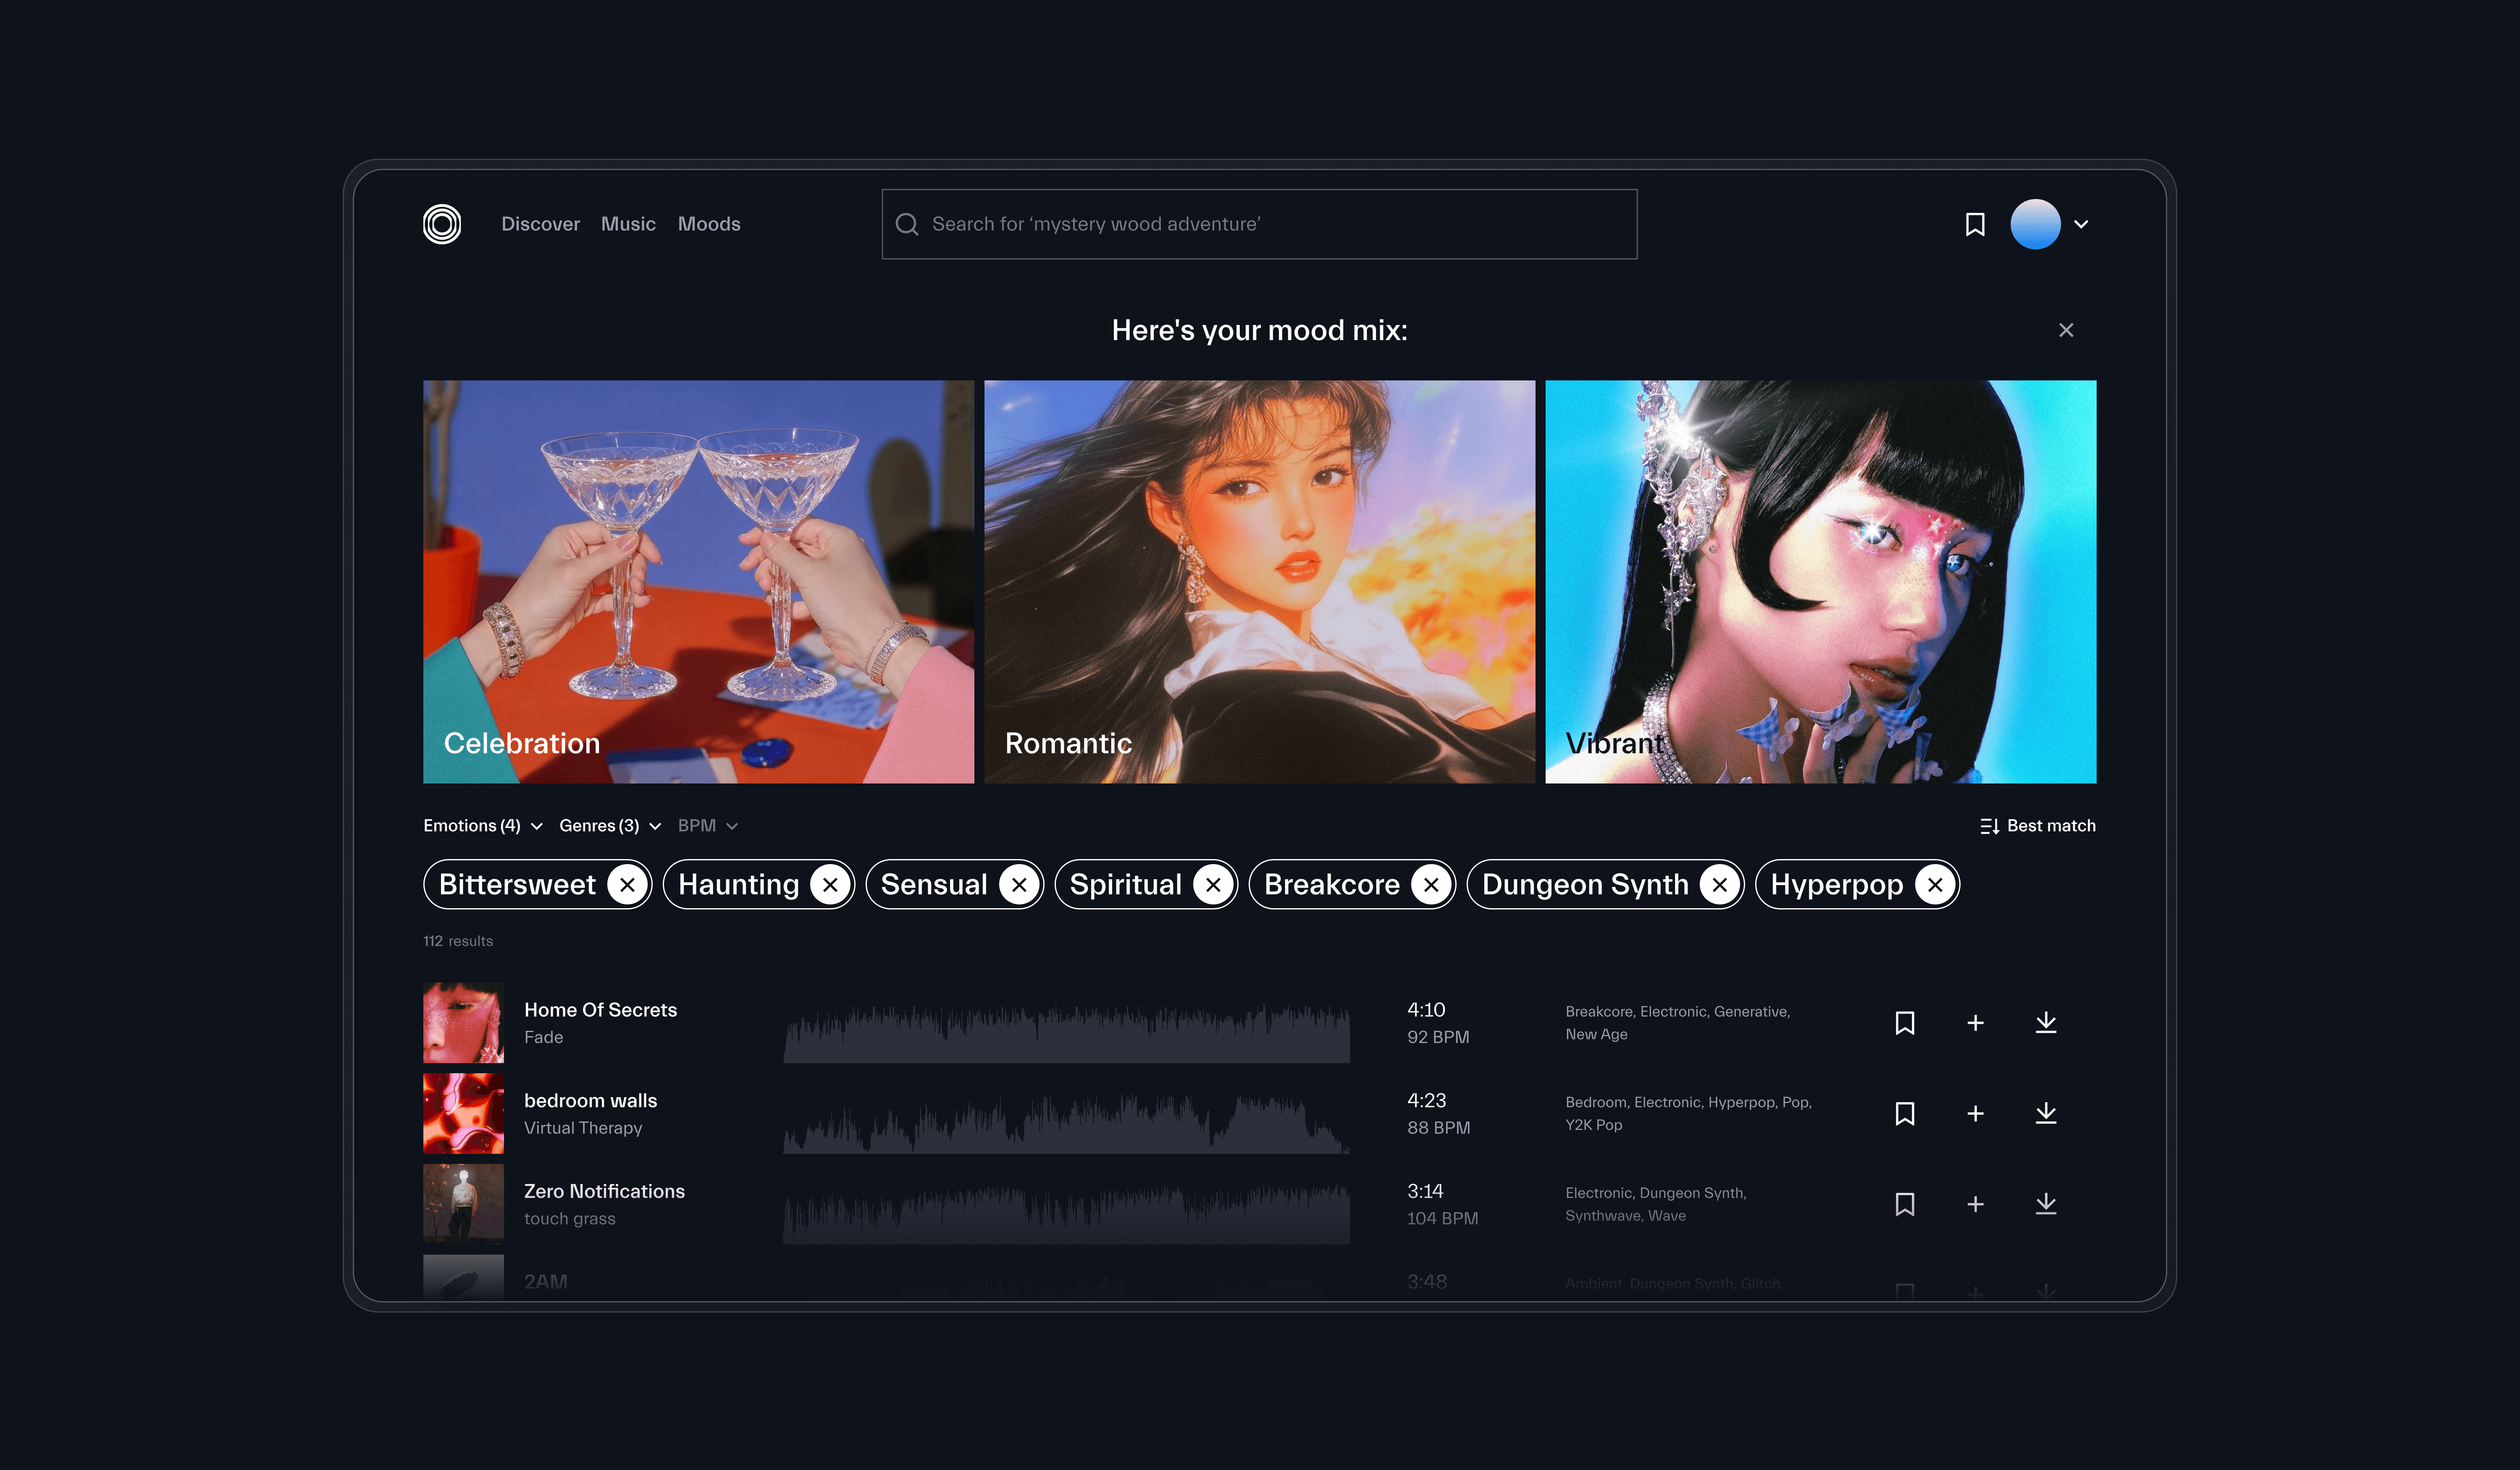Click the circular app logo icon
The width and height of the screenshot is (2520, 1470).
[x=442, y=224]
